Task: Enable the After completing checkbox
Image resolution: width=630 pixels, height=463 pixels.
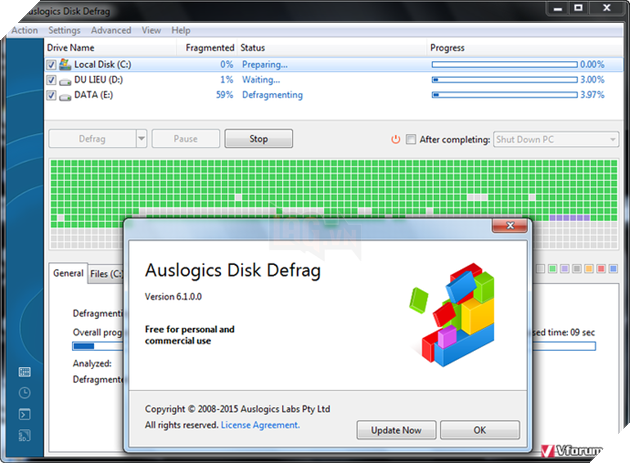Action: tap(411, 139)
